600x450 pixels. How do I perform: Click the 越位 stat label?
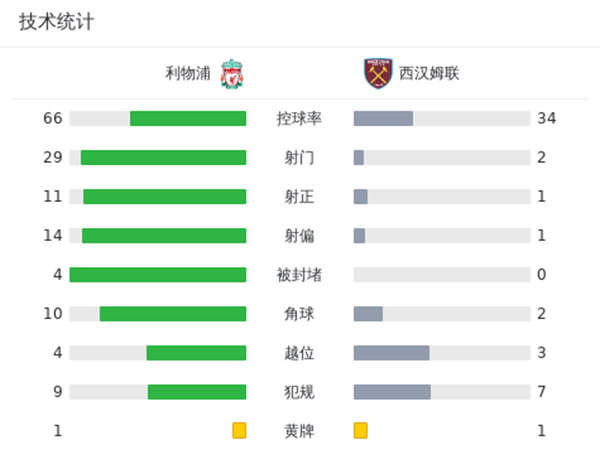click(x=299, y=352)
